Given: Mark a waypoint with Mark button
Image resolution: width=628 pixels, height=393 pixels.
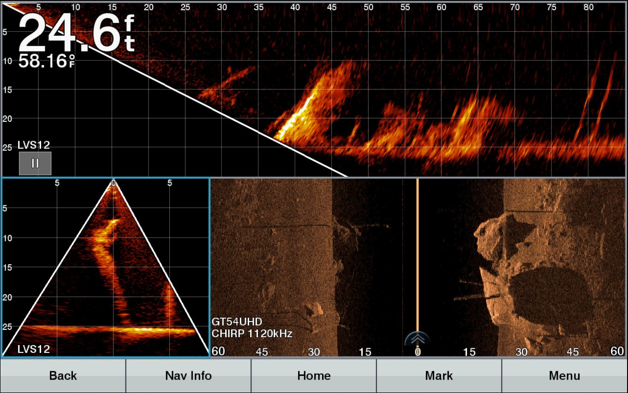Looking at the screenshot, I should [x=439, y=376].
